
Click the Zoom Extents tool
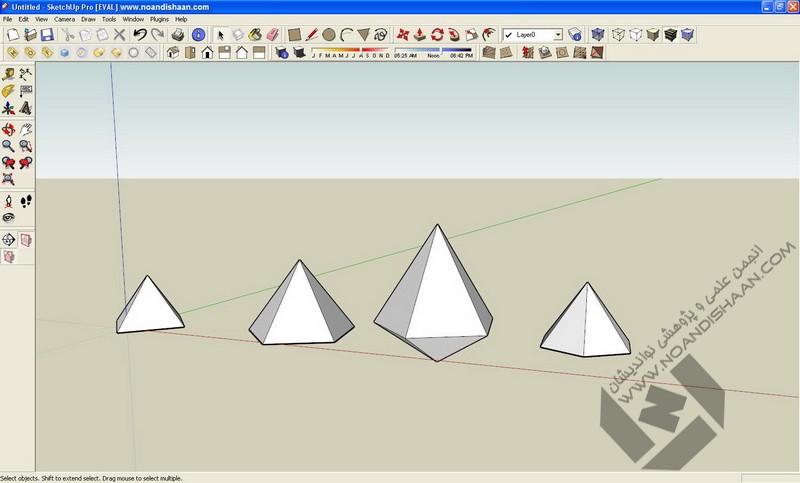8,179
